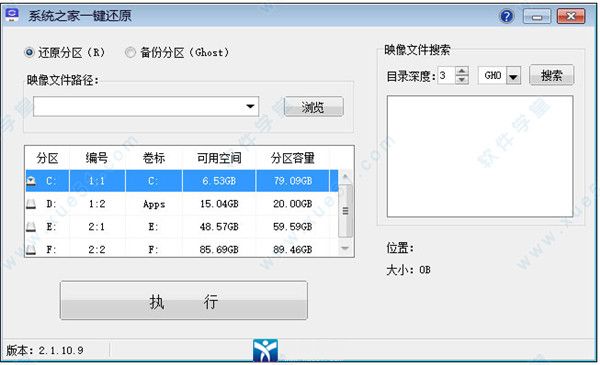Click the 大小: 0B size label

coord(408,270)
